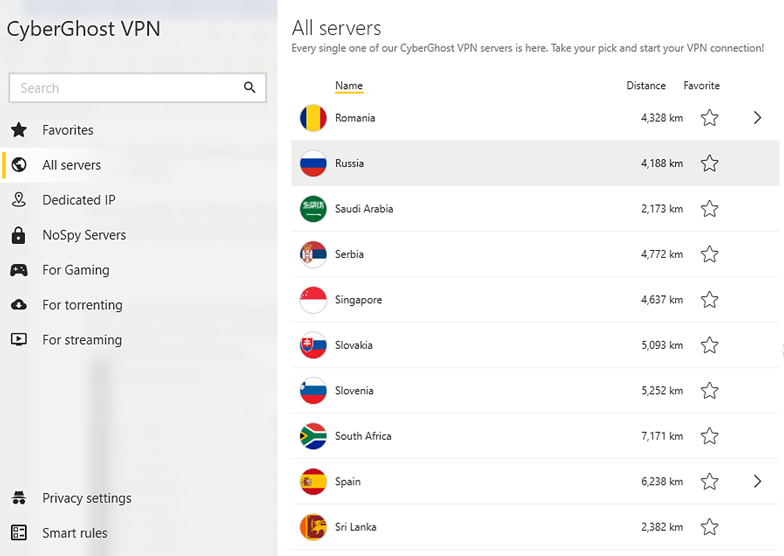
Task: Click the 5,093 km distance for Slovakia
Action: click(662, 345)
